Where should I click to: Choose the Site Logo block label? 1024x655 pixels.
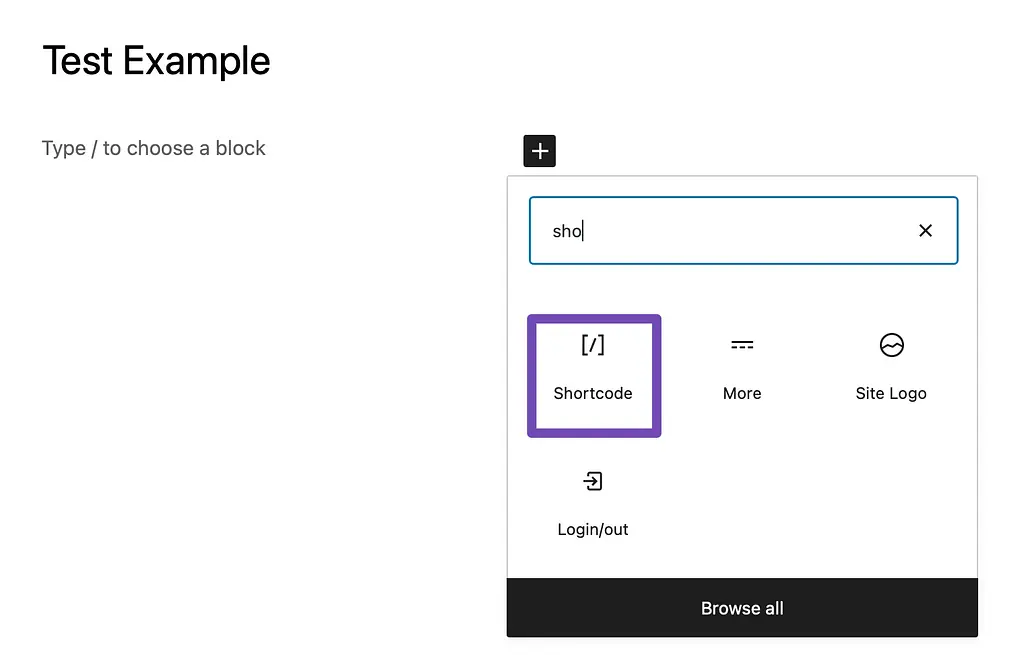tap(891, 393)
